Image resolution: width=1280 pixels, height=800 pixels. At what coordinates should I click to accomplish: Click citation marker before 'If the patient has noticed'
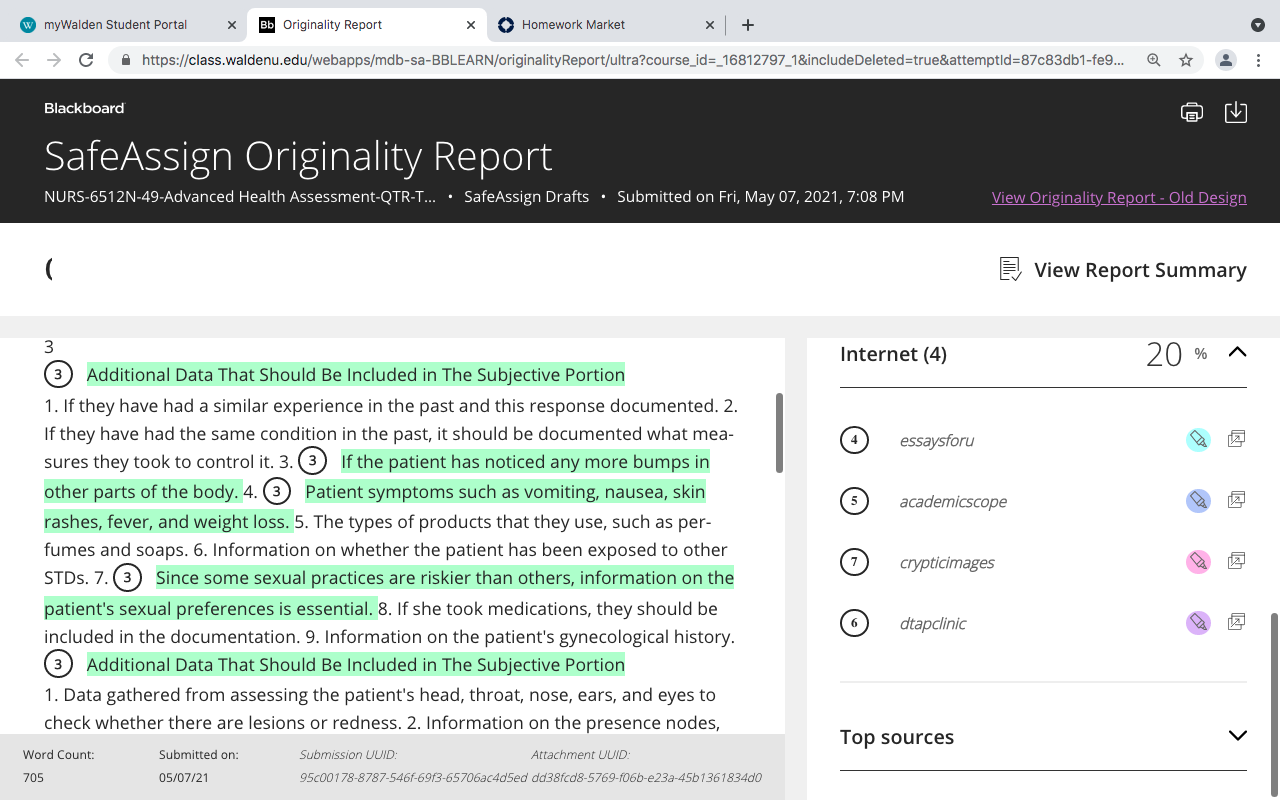point(313,461)
